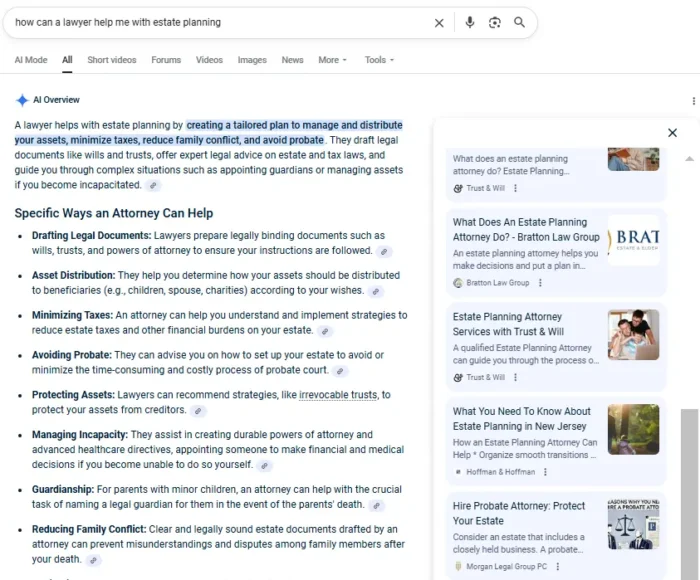The height and width of the screenshot is (580, 700).
Task: Clear the search box text
Action: (x=439, y=22)
